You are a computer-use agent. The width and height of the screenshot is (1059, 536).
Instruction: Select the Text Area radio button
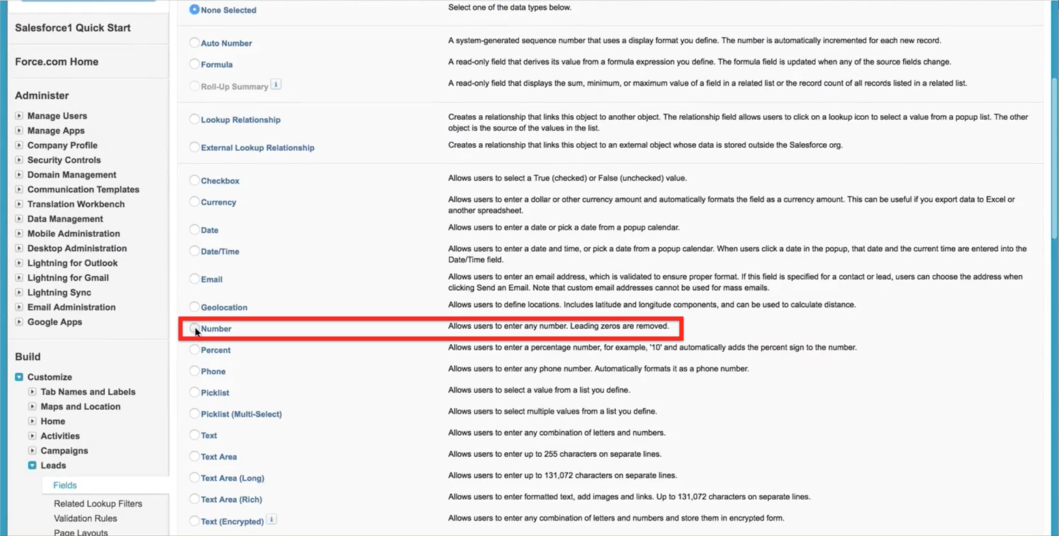click(x=195, y=456)
